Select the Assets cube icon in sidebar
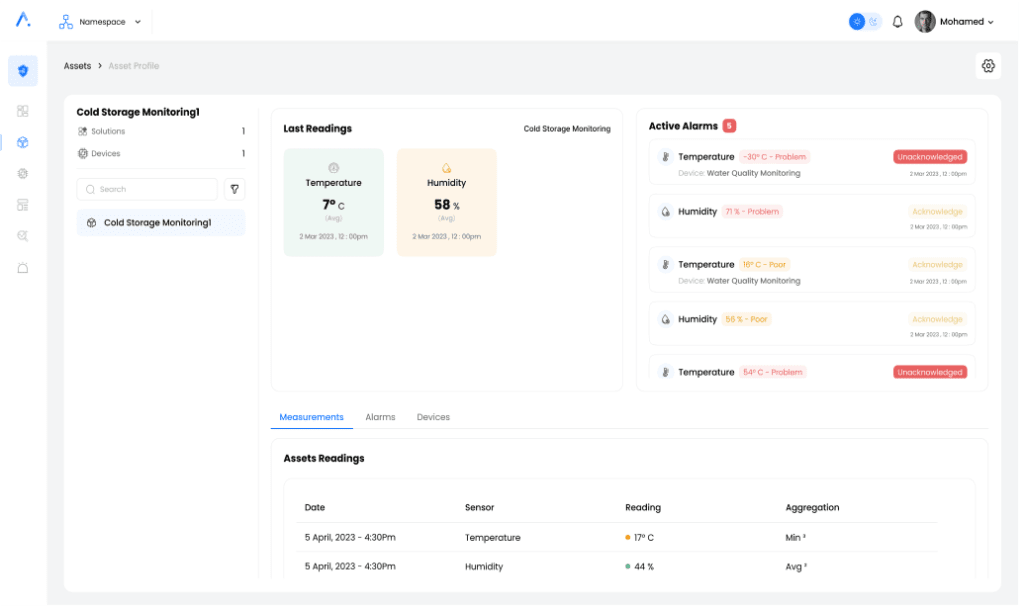 coord(23,142)
